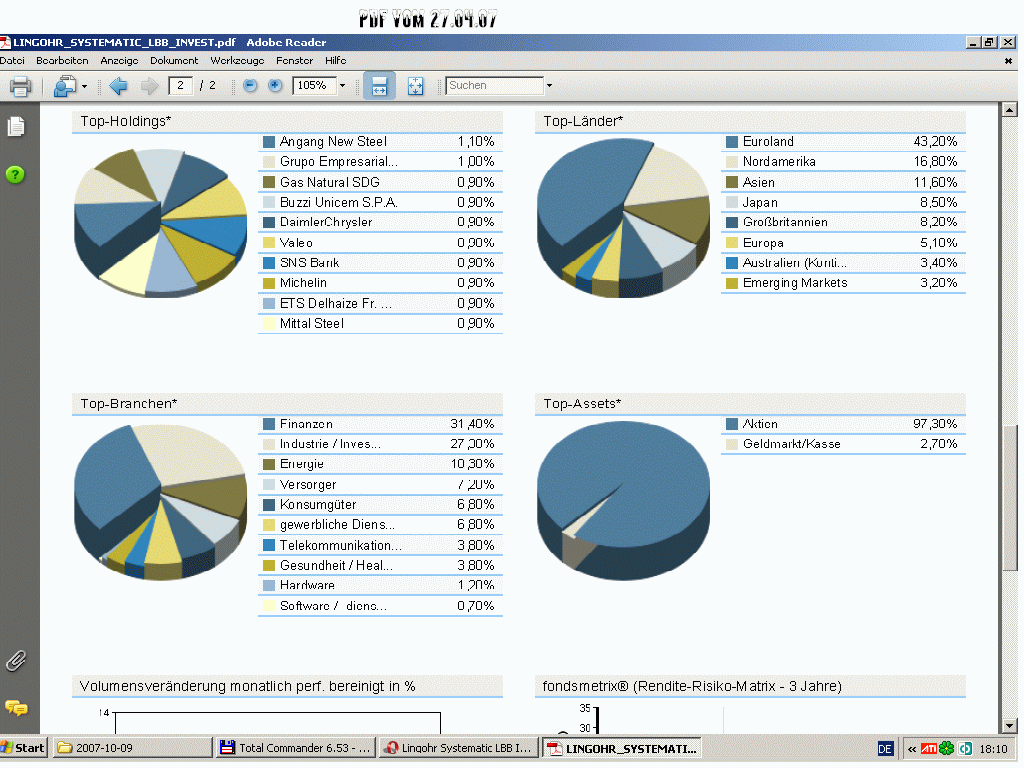
Task: Open the Hilfe menu
Action: 336,61
